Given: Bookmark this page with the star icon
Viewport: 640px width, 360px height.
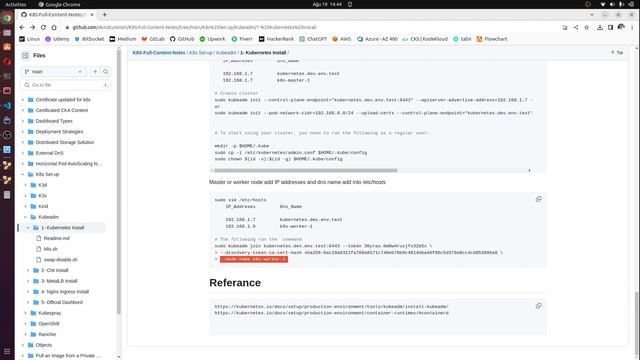Looking at the screenshot, I should 587,27.
